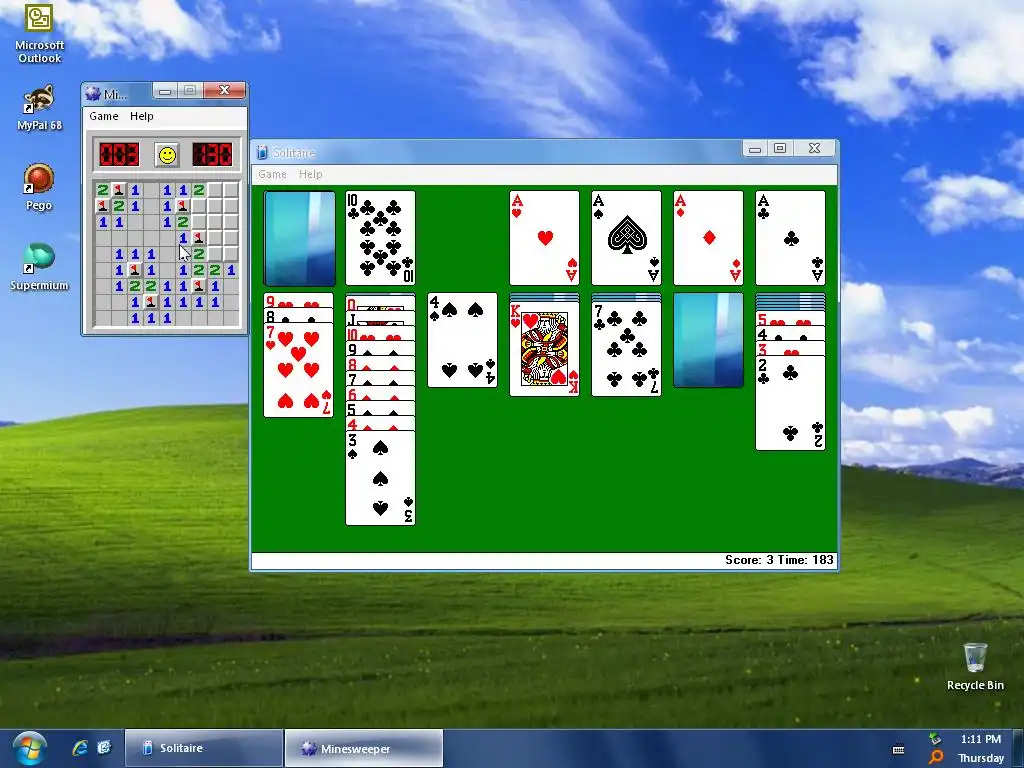Switch to Minesweeper via taskbar button
This screenshot has width=1024, height=768.
[364, 748]
